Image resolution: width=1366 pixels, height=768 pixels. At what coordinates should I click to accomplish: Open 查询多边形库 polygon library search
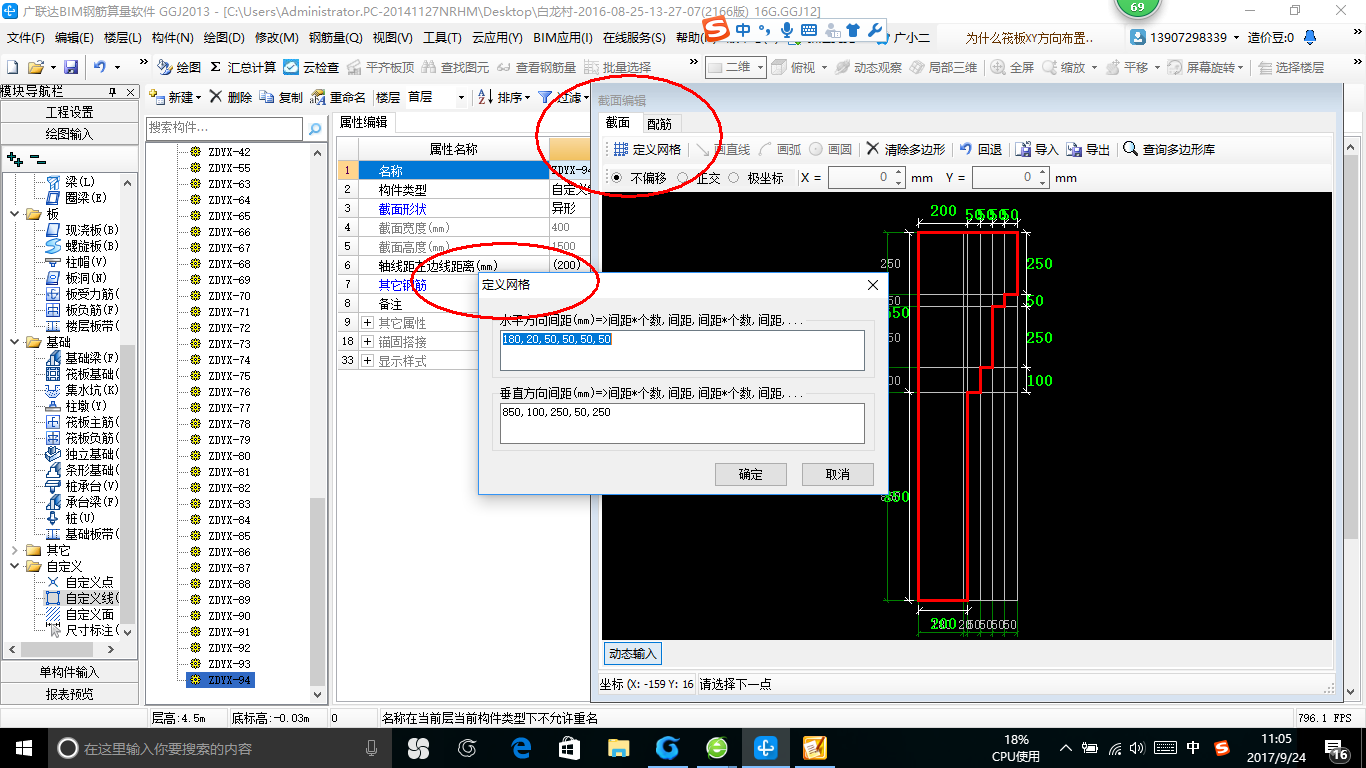(x=1169, y=149)
